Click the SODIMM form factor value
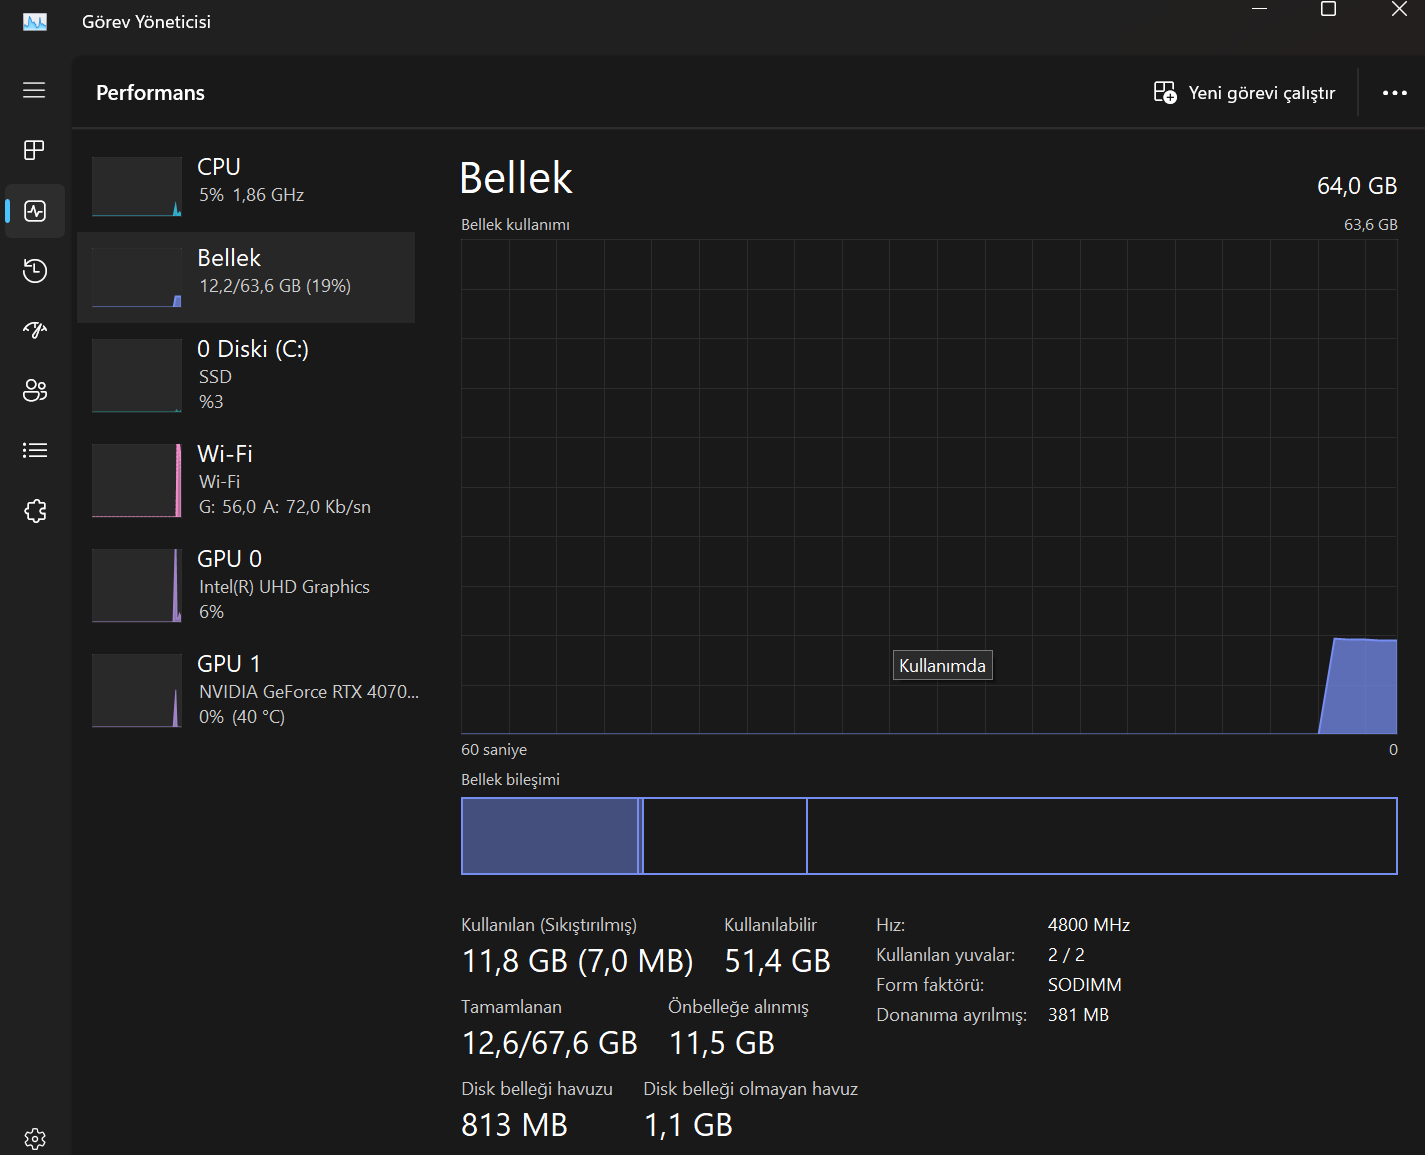The height and width of the screenshot is (1155, 1425). 1085,985
